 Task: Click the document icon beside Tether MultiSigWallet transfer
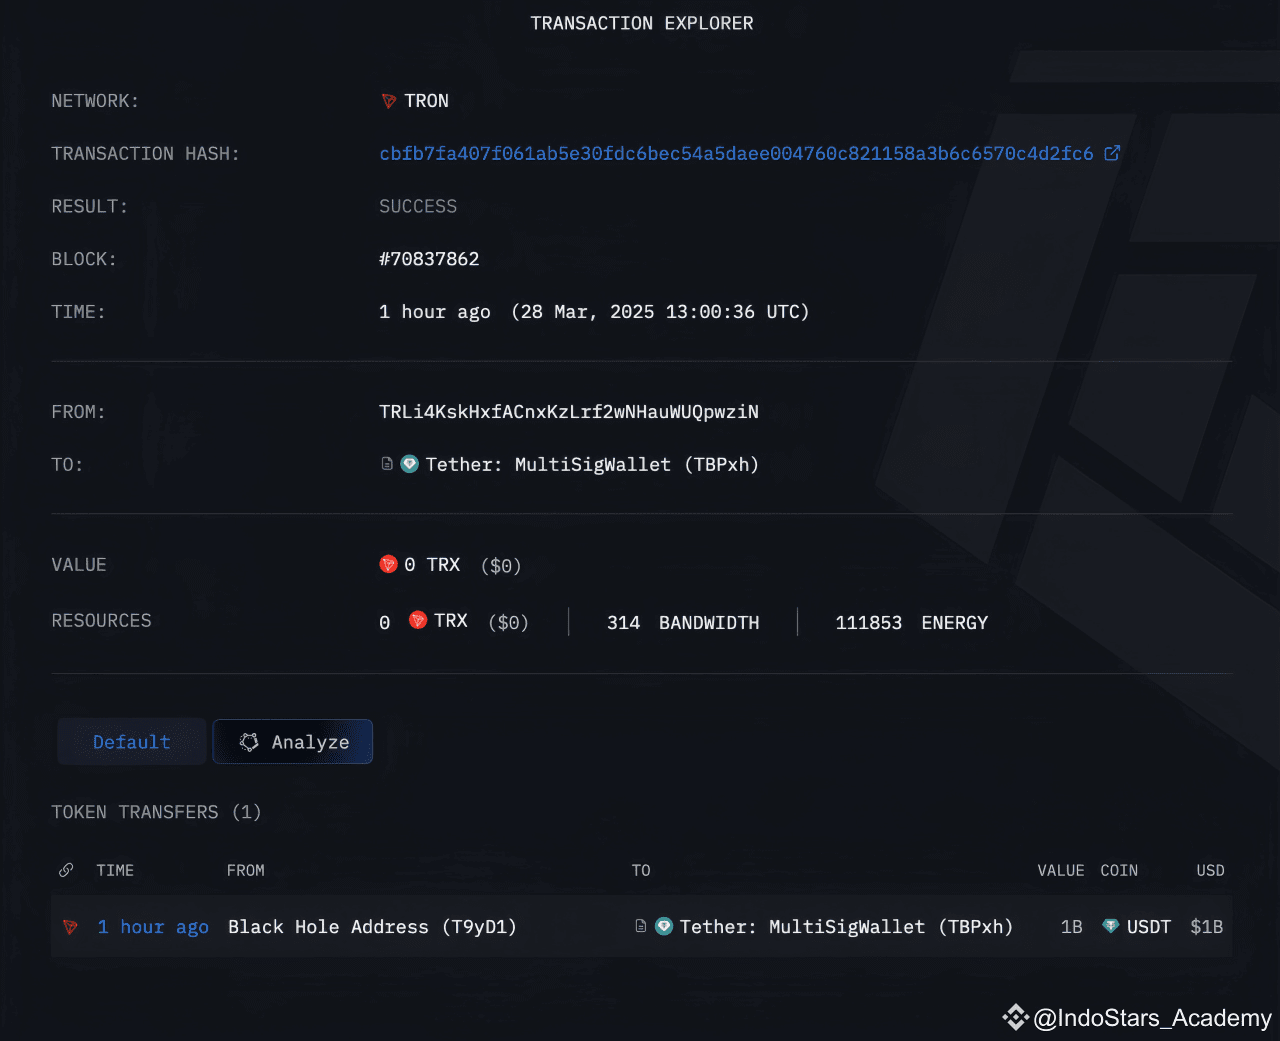tap(641, 926)
